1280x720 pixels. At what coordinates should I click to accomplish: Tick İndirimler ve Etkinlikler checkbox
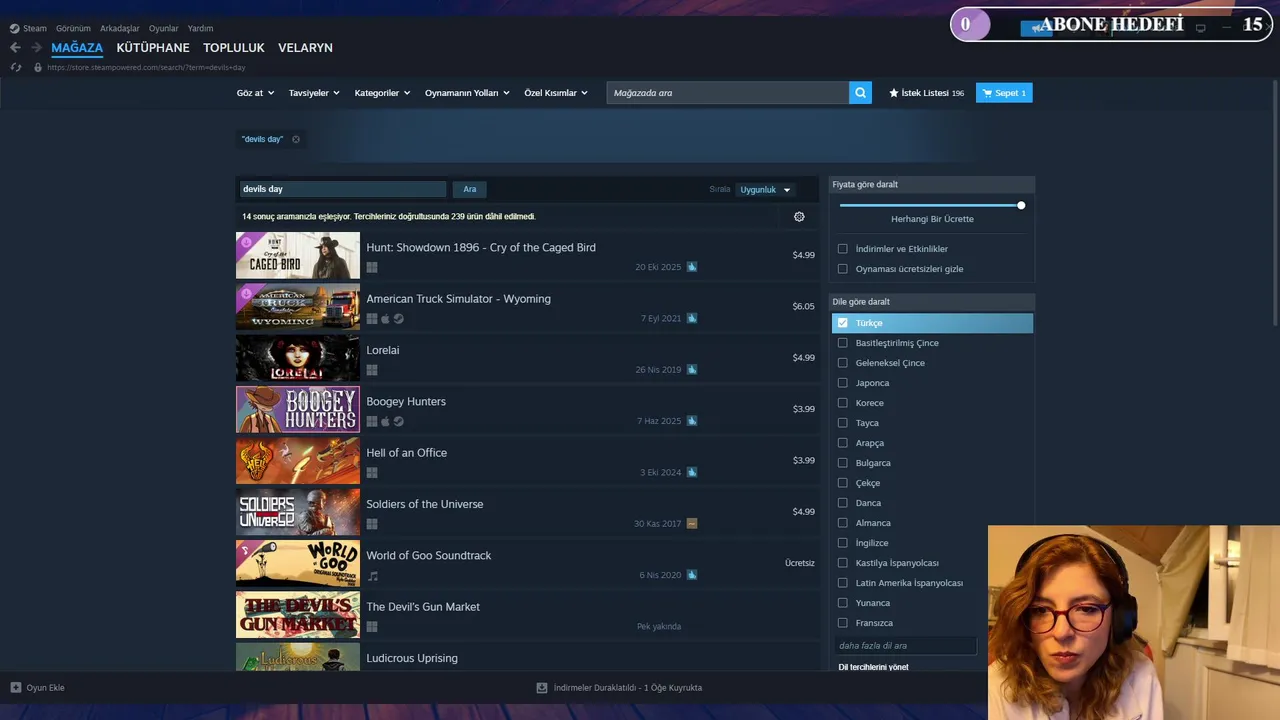click(x=843, y=249)
